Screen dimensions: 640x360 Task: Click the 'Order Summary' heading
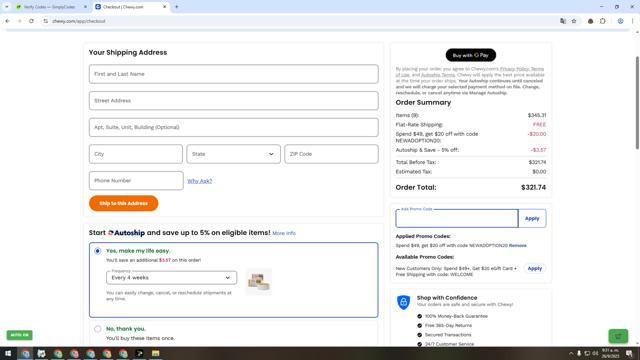[x=423, y=102]
